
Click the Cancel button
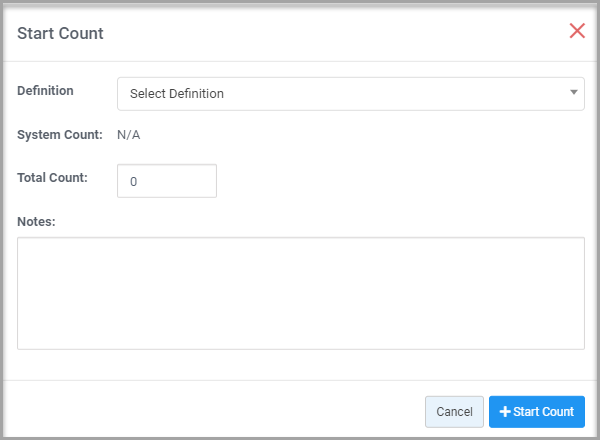click(x=454, y=412)
